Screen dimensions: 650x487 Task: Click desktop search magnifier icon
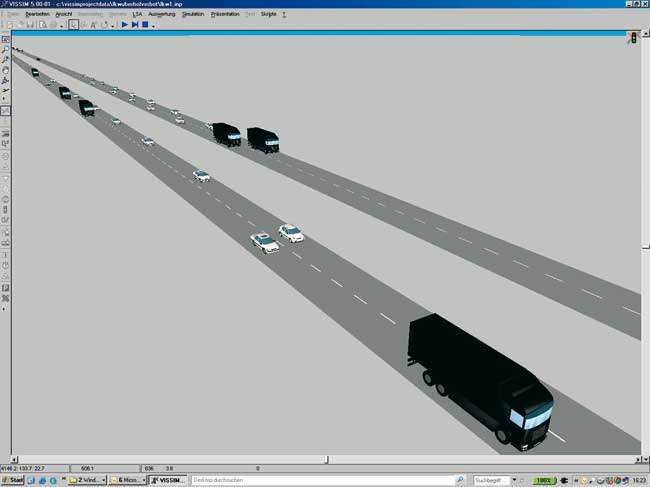459,480
